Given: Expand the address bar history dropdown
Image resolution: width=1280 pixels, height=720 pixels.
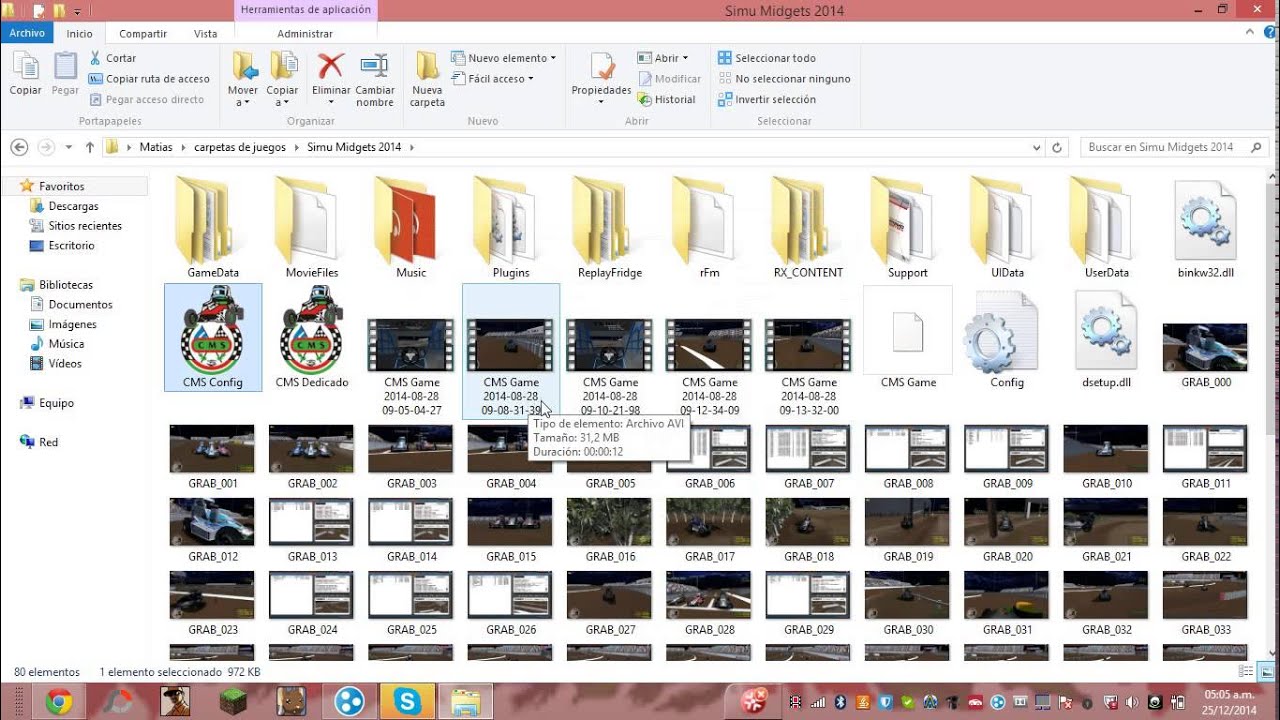Looking at the screenshot, I should 1036,147.
